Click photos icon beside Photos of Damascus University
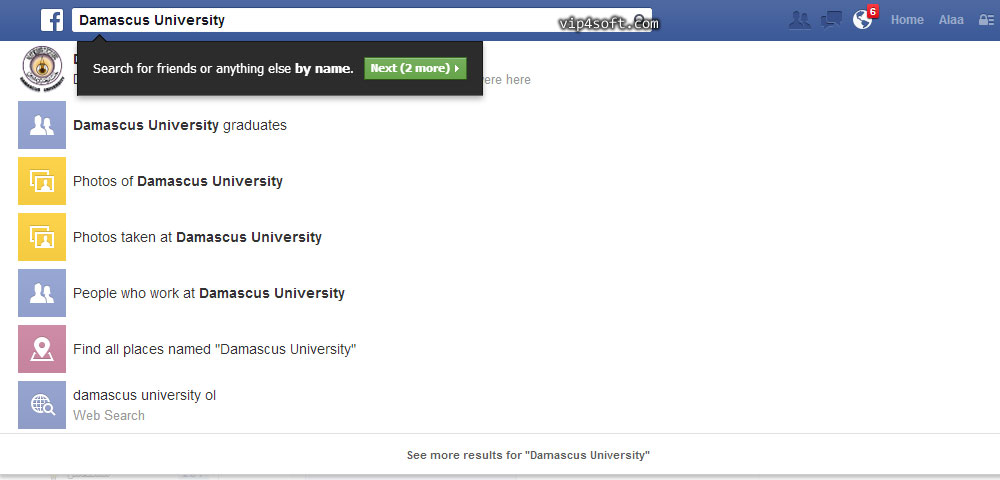1000x480 pixels. (x=42, y=181)
